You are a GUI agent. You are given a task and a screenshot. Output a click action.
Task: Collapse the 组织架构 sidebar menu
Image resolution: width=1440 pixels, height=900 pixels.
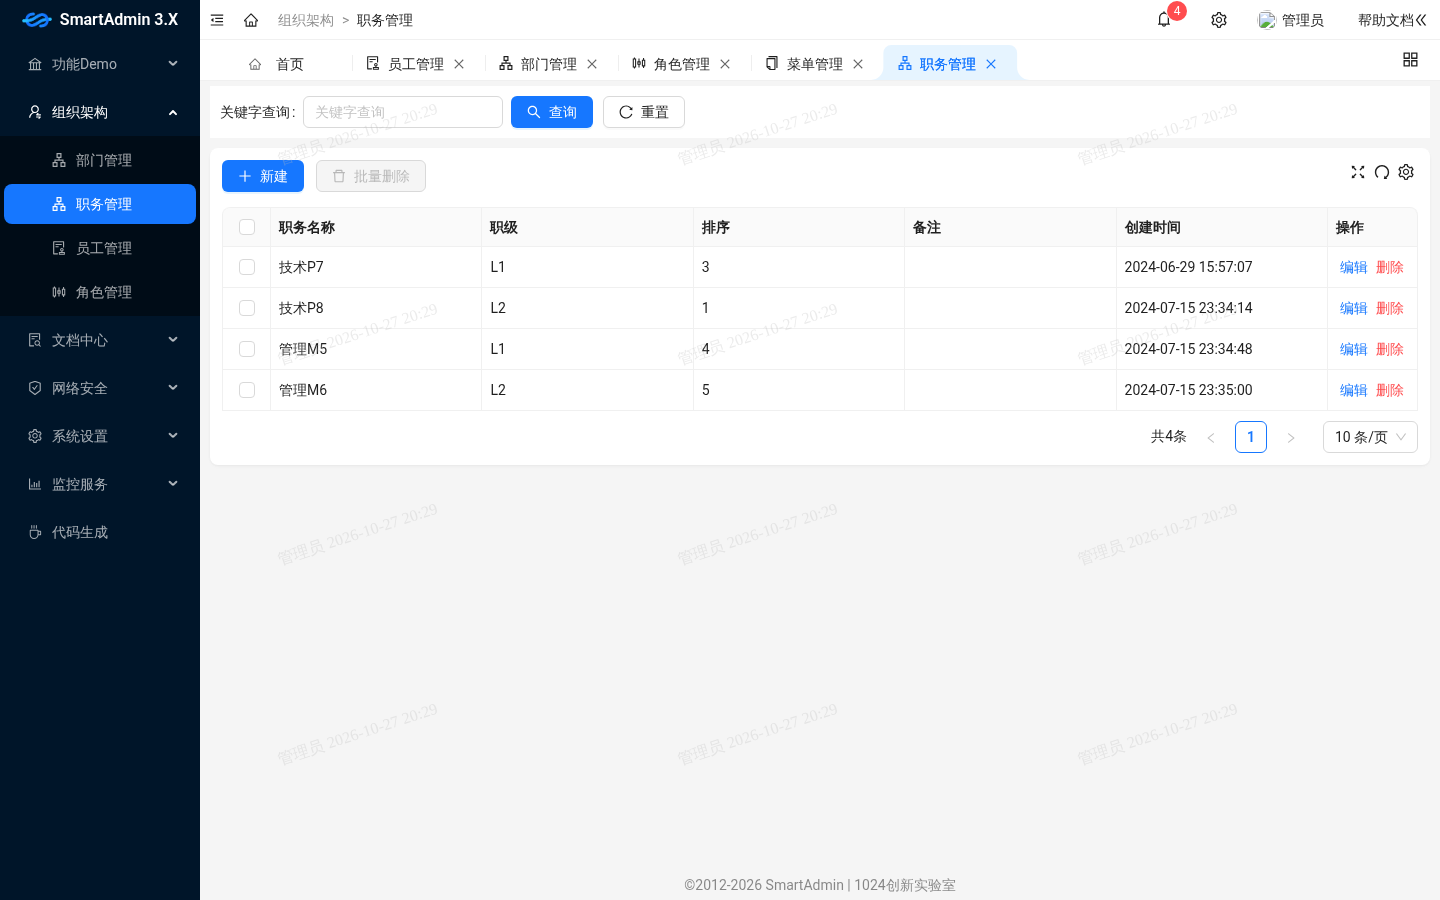click(100, 112)
